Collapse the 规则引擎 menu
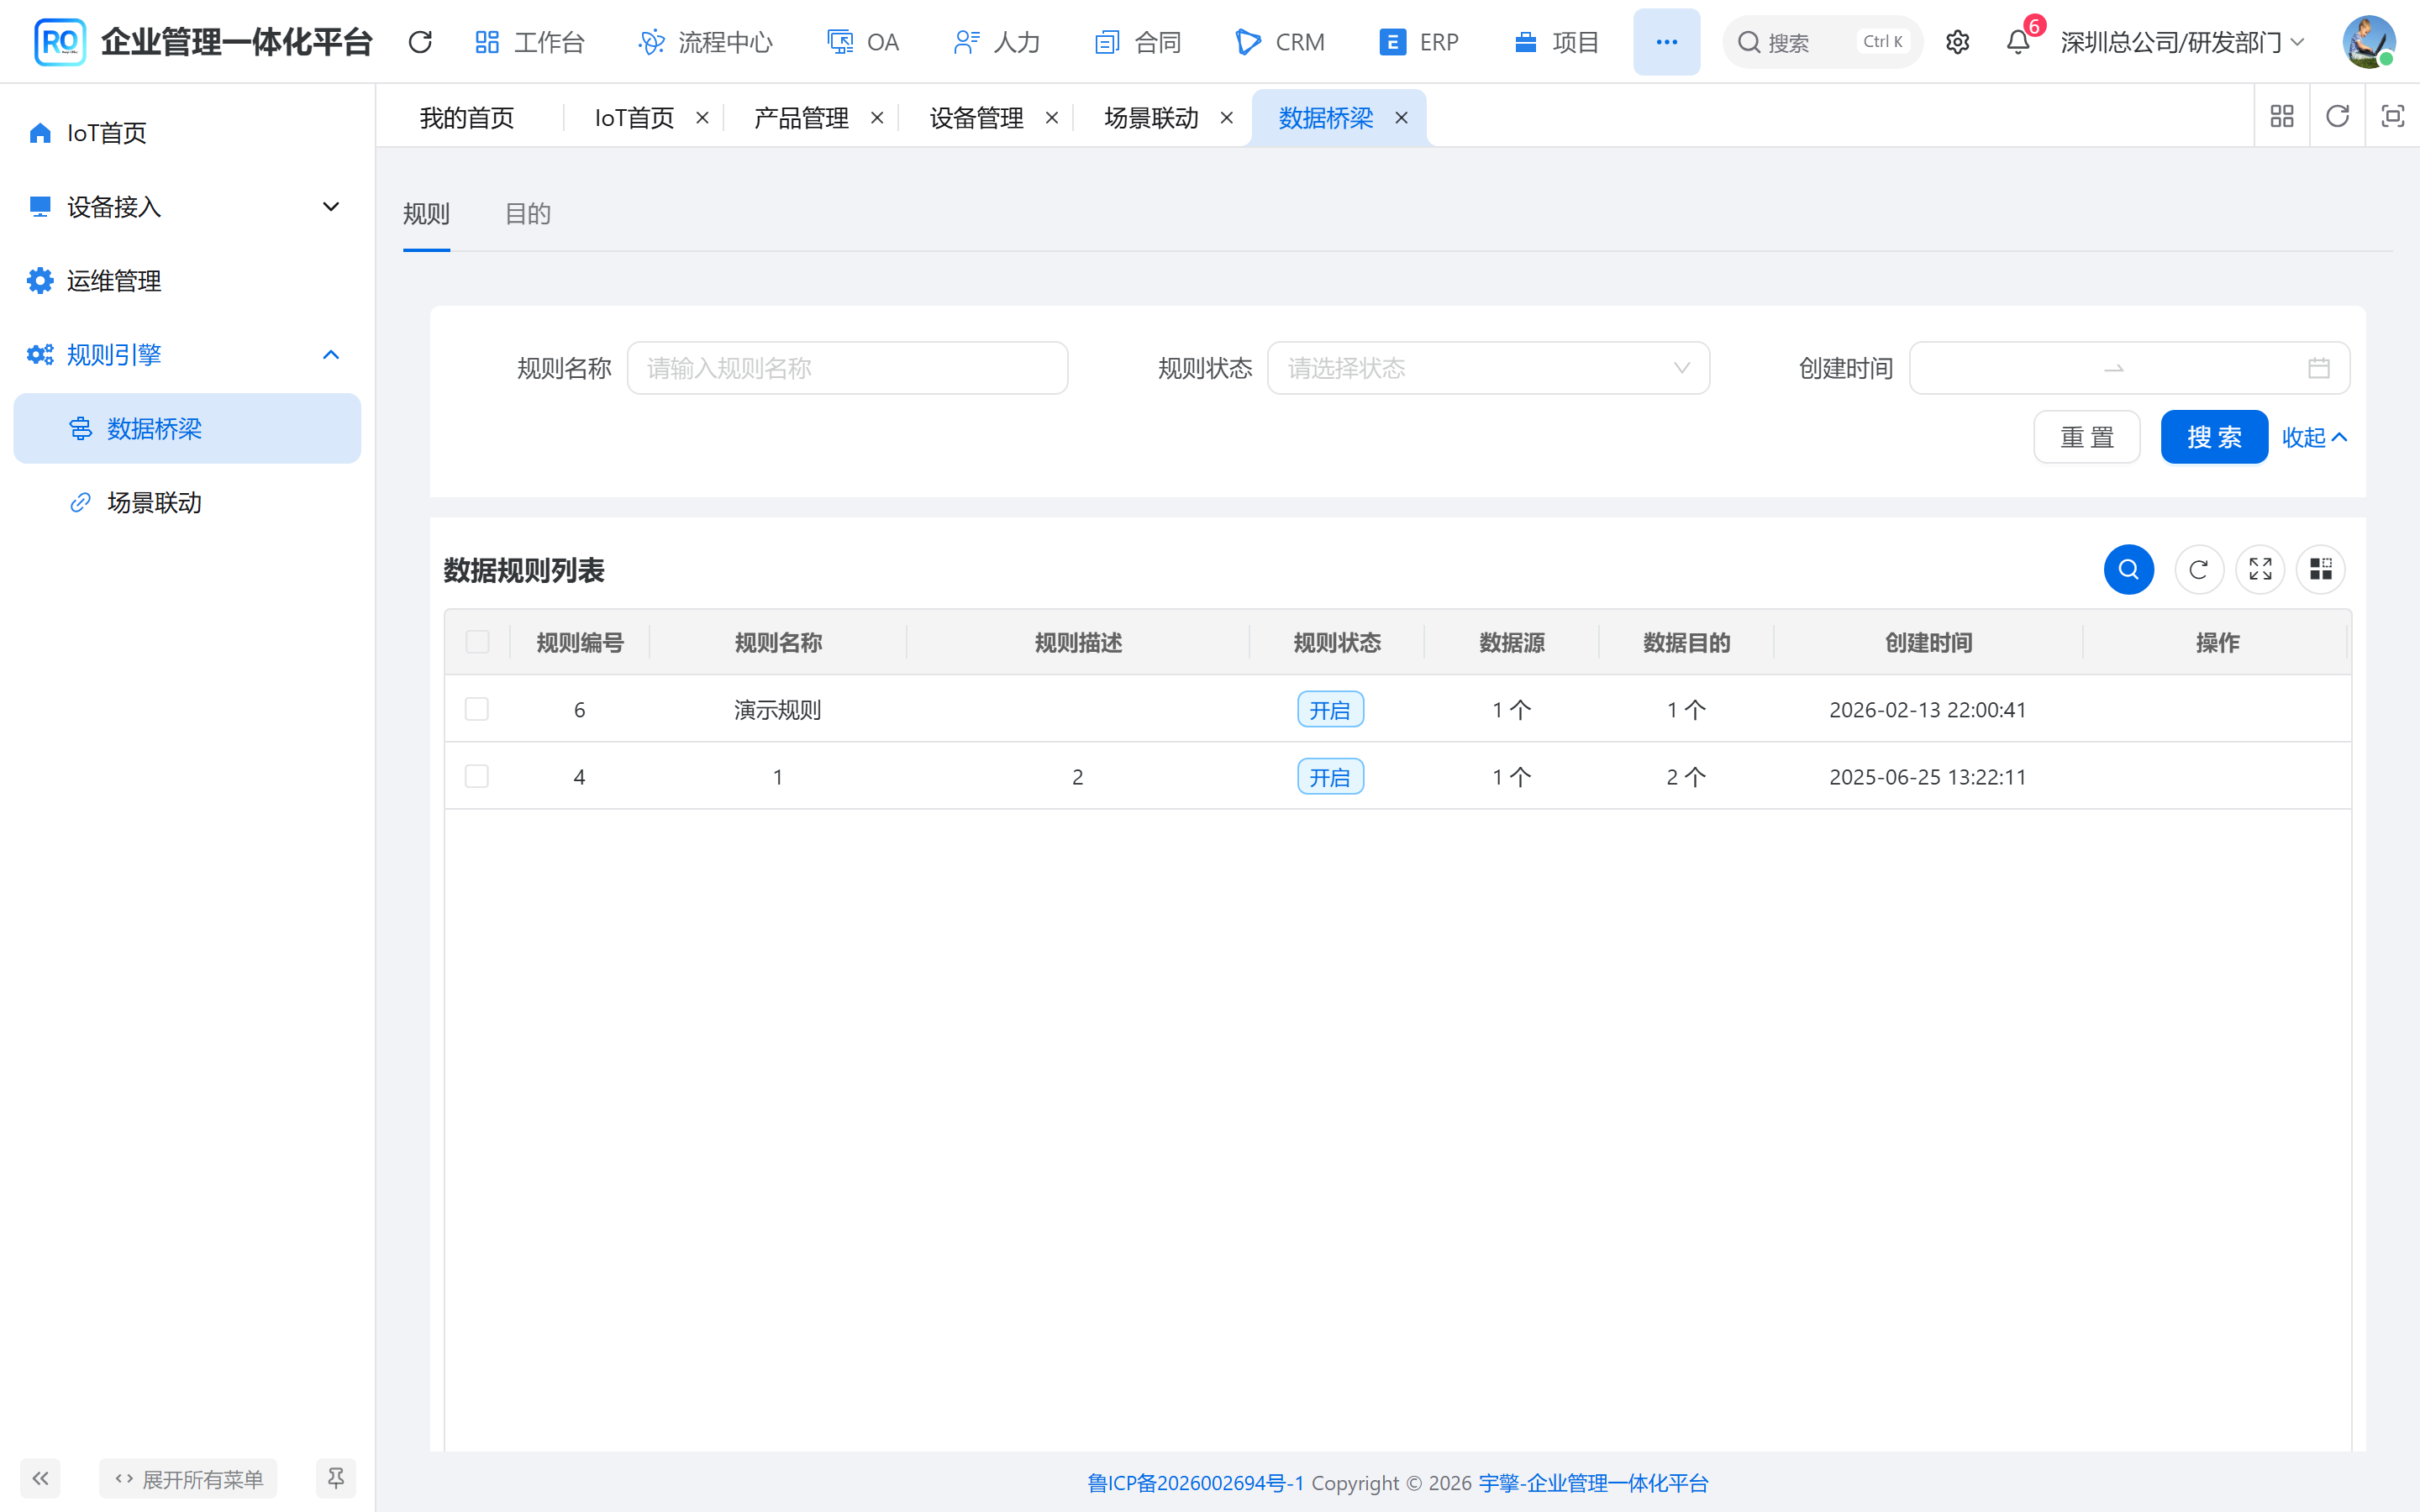Screen dimensions: 2420x1512 pyautogui.click(x=187, y=354)
